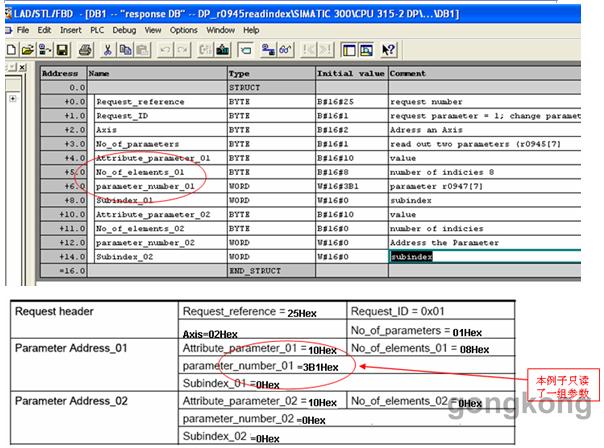Screen dimensions: 604x448
Task: Select the No_of_elements_02 name cell
Action: click(x=161, y=228)
